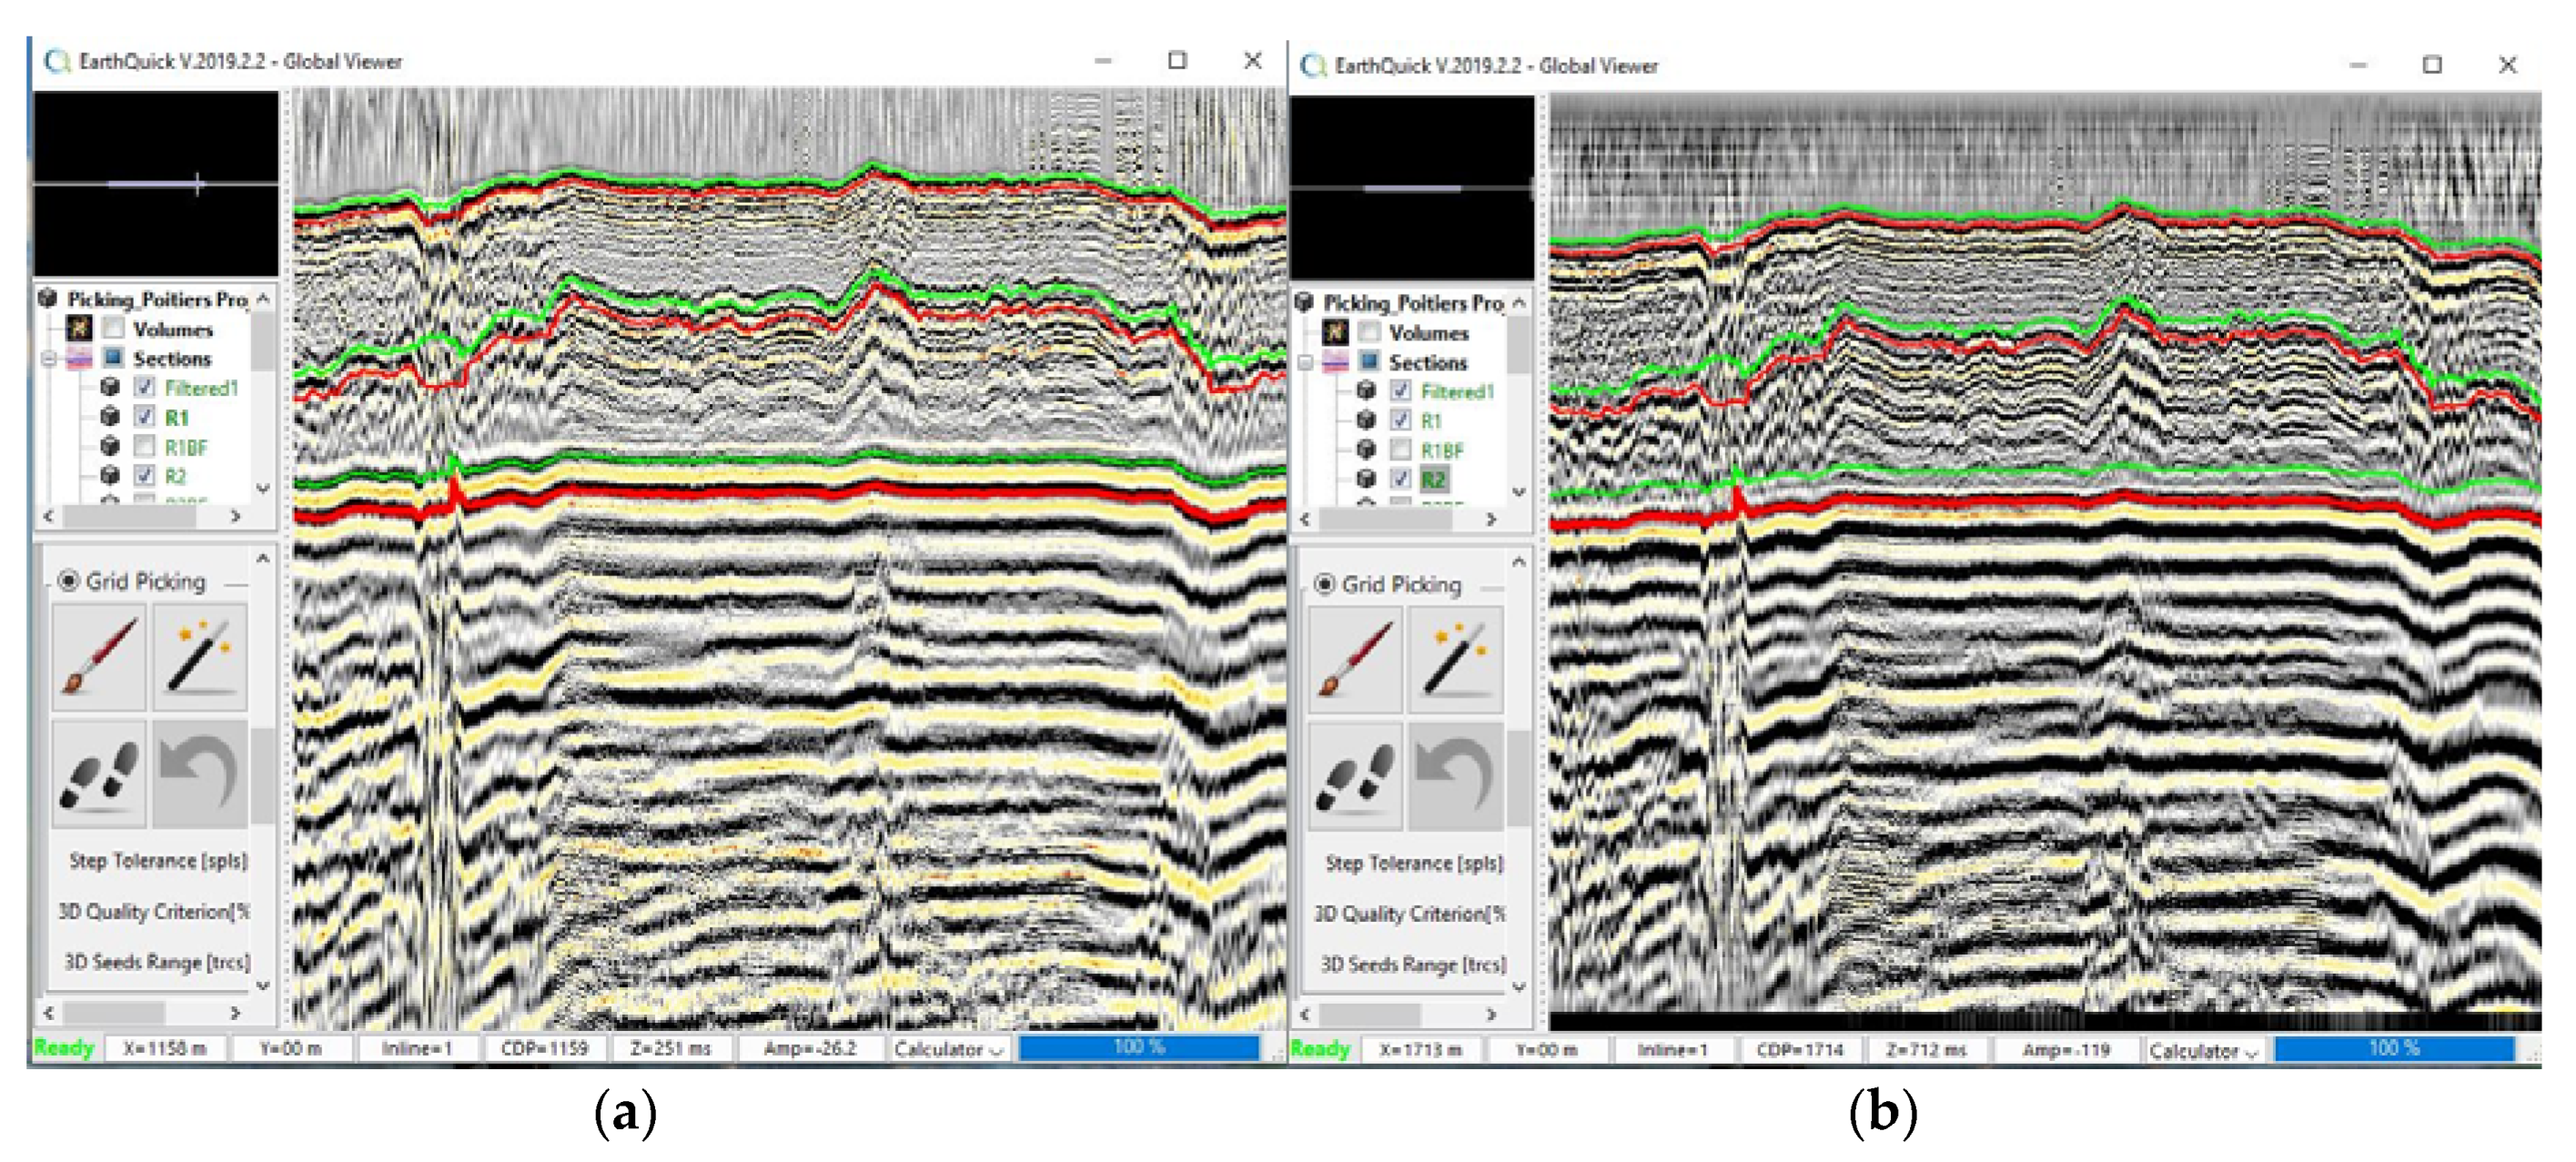Click the undo arrow icon in left window
Image resolution: width=2576 pixels, height=1162 pixels.
(x=200, y=774)
